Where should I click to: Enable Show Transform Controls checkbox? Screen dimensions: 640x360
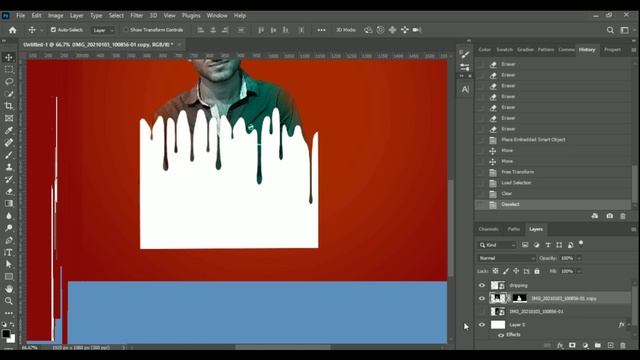point(126,30)
